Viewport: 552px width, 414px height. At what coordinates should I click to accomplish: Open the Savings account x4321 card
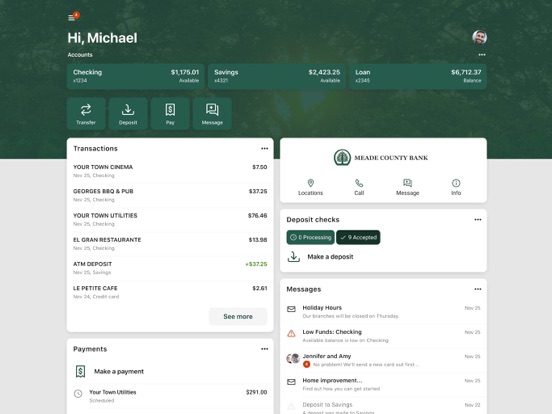click(x=277, y=76)
